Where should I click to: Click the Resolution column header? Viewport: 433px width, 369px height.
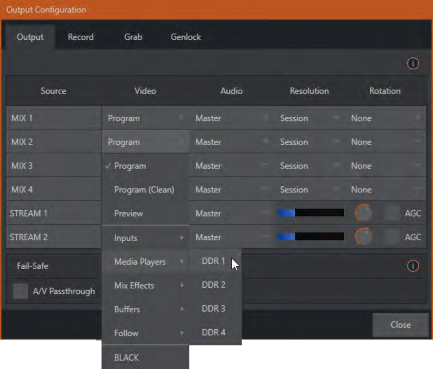click(x=309, y=91)
